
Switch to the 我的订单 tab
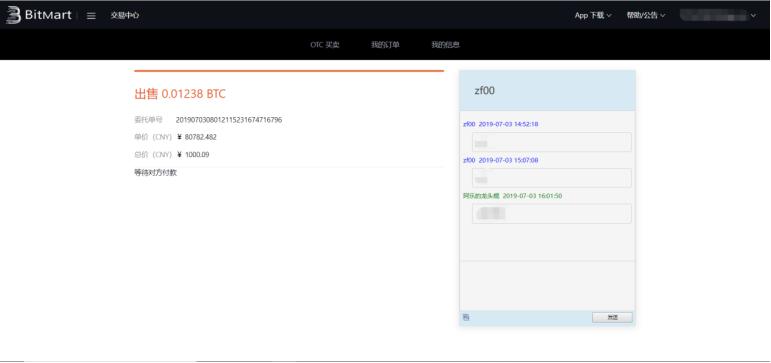pos(385,45)
